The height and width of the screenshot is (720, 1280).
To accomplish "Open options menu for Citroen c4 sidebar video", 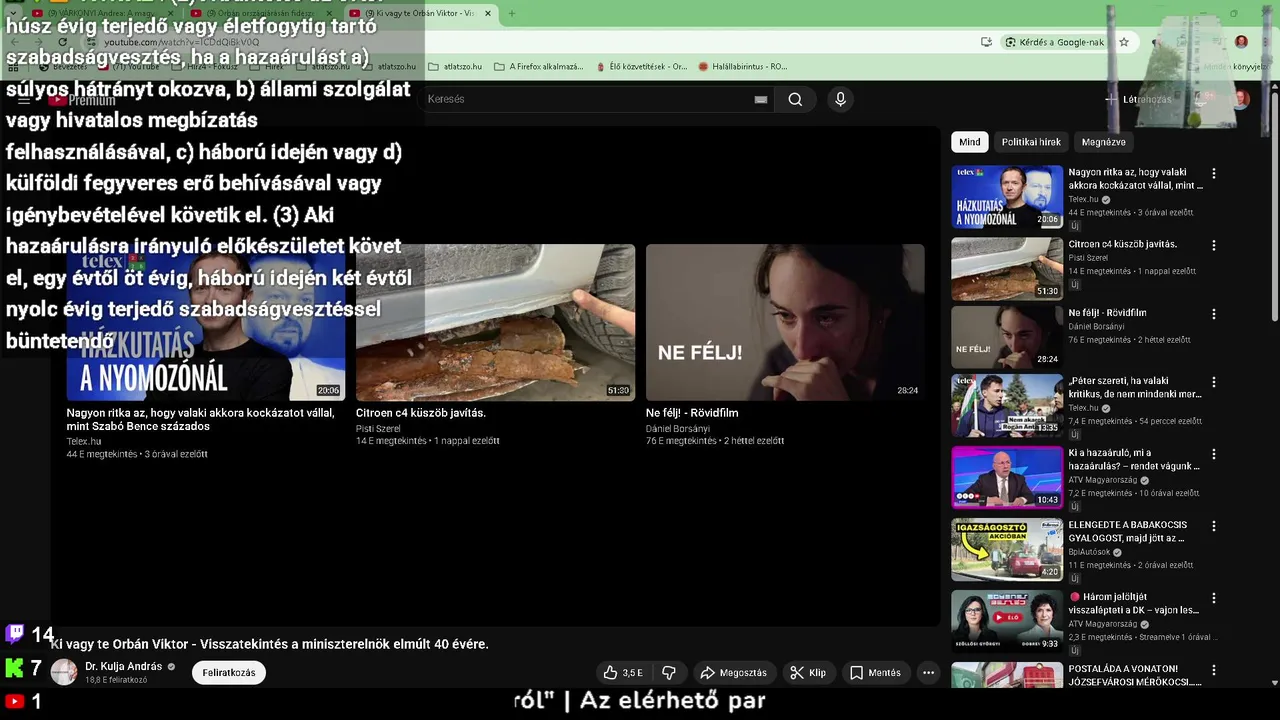I will (1214, 245).
